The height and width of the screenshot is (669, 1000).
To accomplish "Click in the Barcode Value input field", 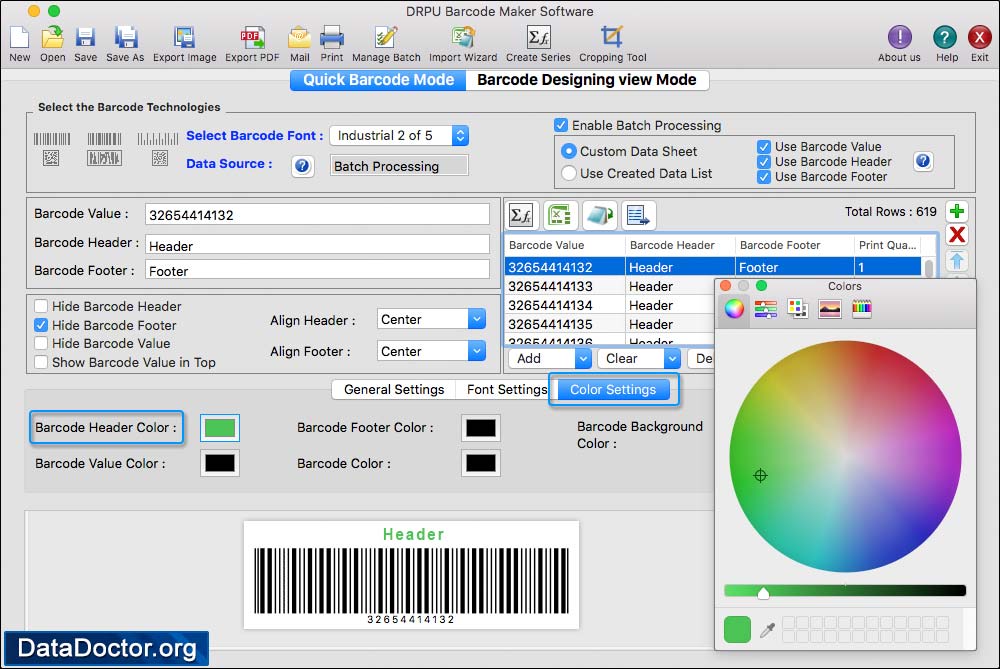I will tap(317, 214).
